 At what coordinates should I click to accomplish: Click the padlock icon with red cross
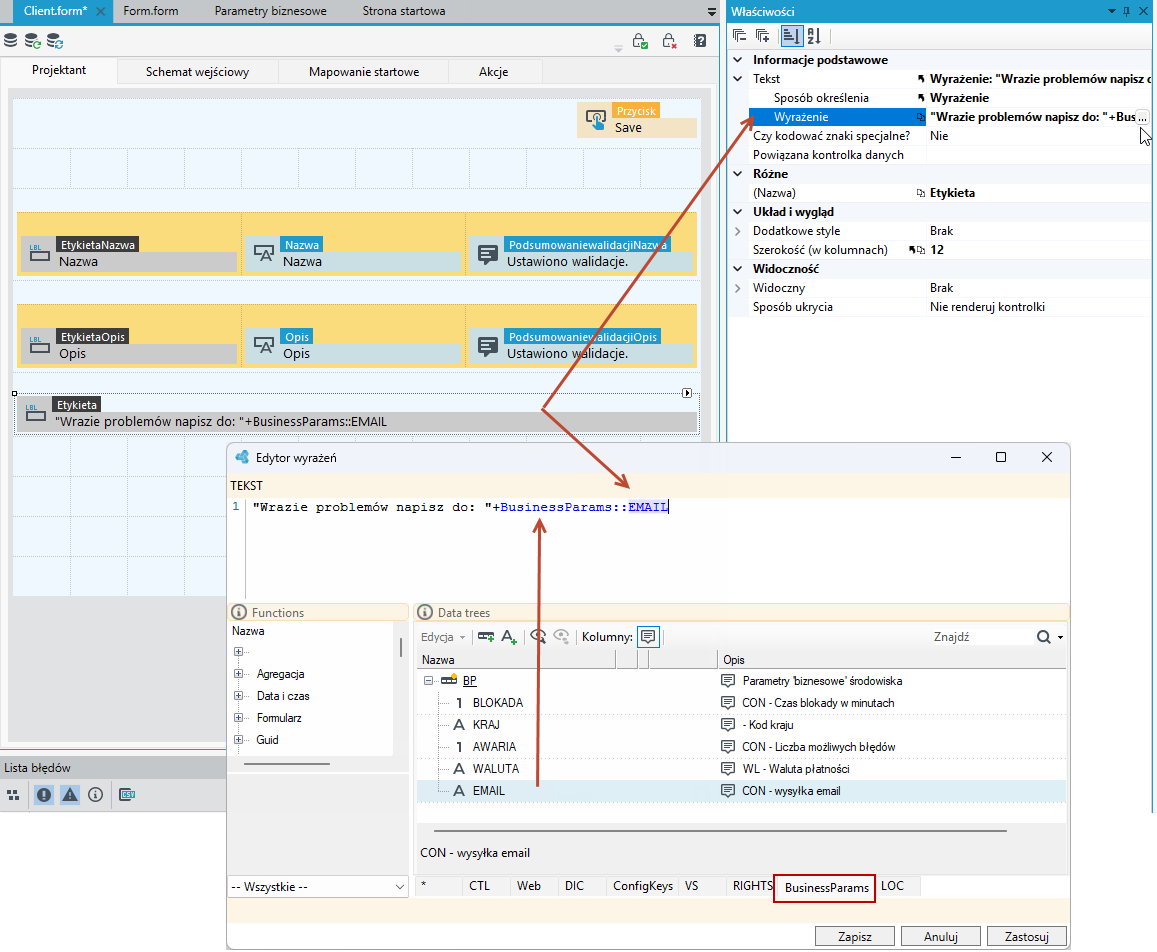(669, 41)
